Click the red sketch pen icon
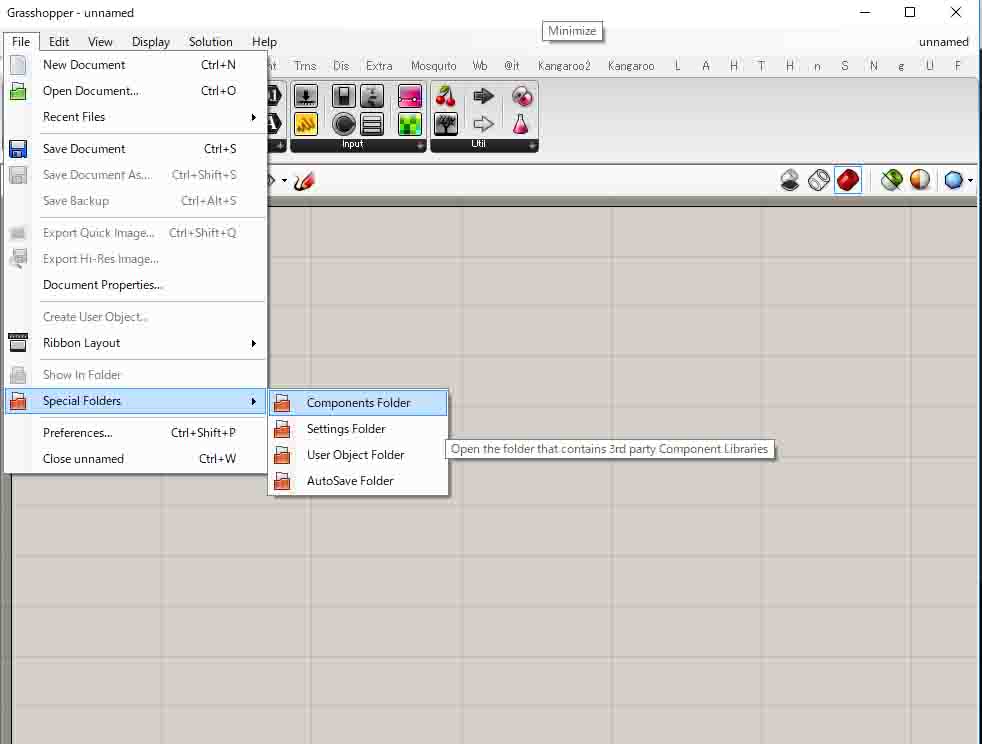 tap(305, 181)
